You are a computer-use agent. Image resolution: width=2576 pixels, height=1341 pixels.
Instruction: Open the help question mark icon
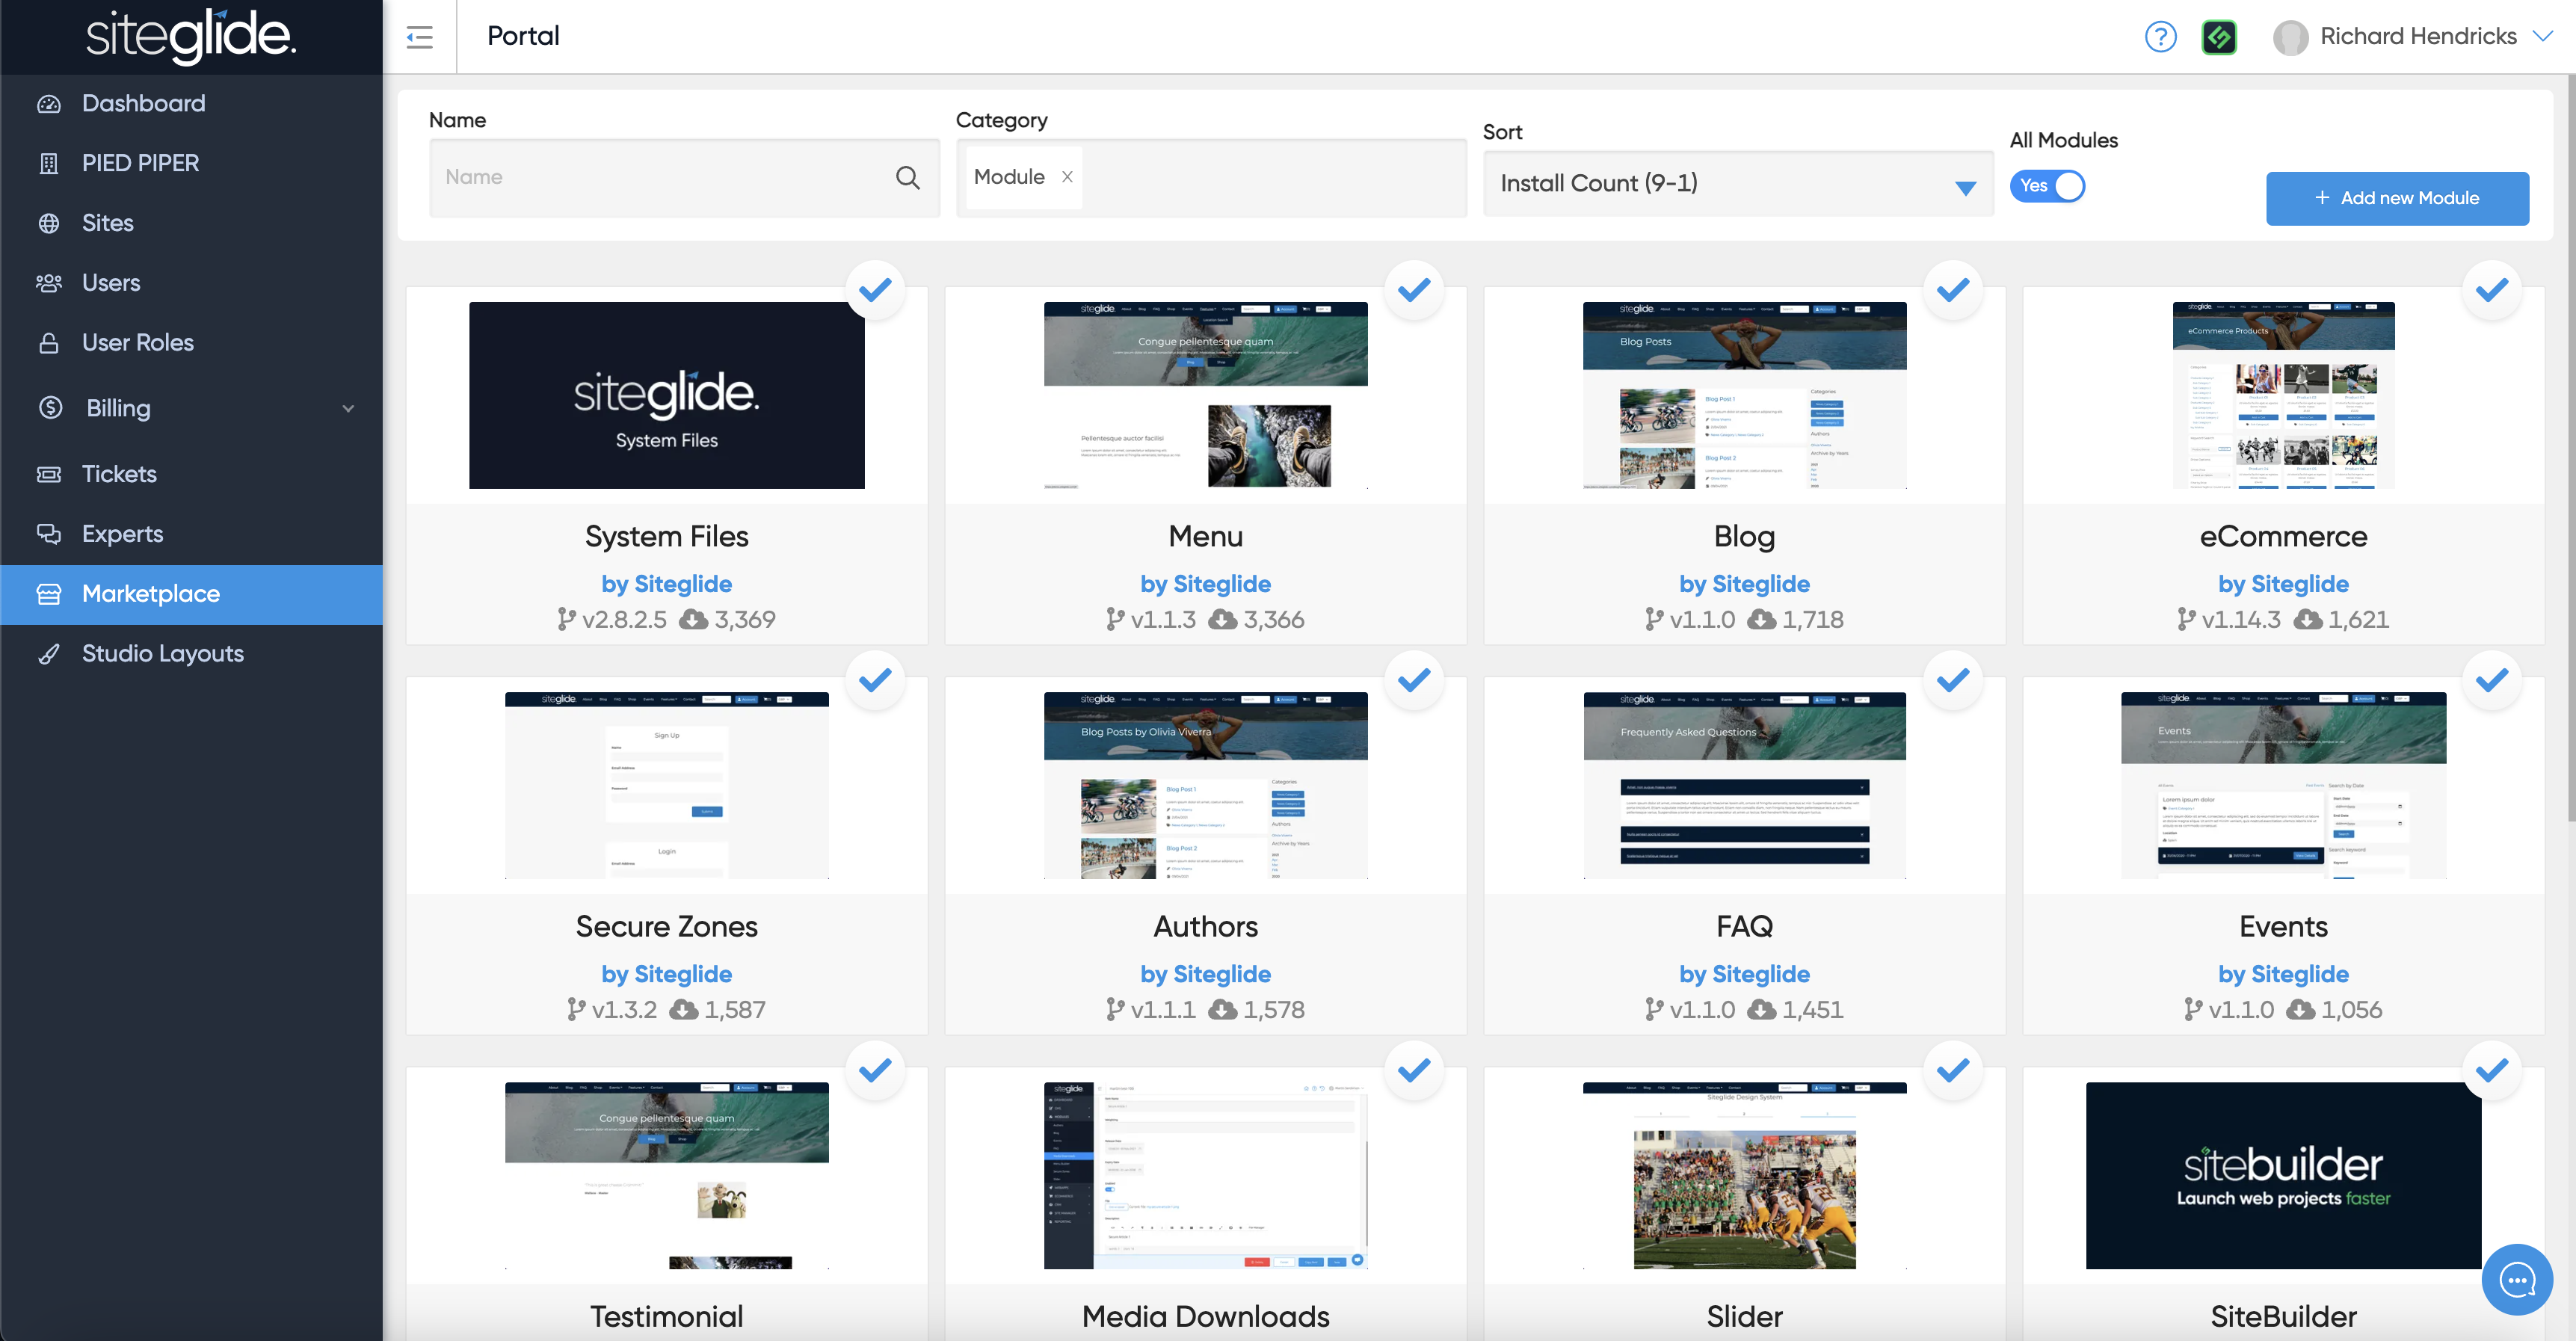tap(2160, 37)
